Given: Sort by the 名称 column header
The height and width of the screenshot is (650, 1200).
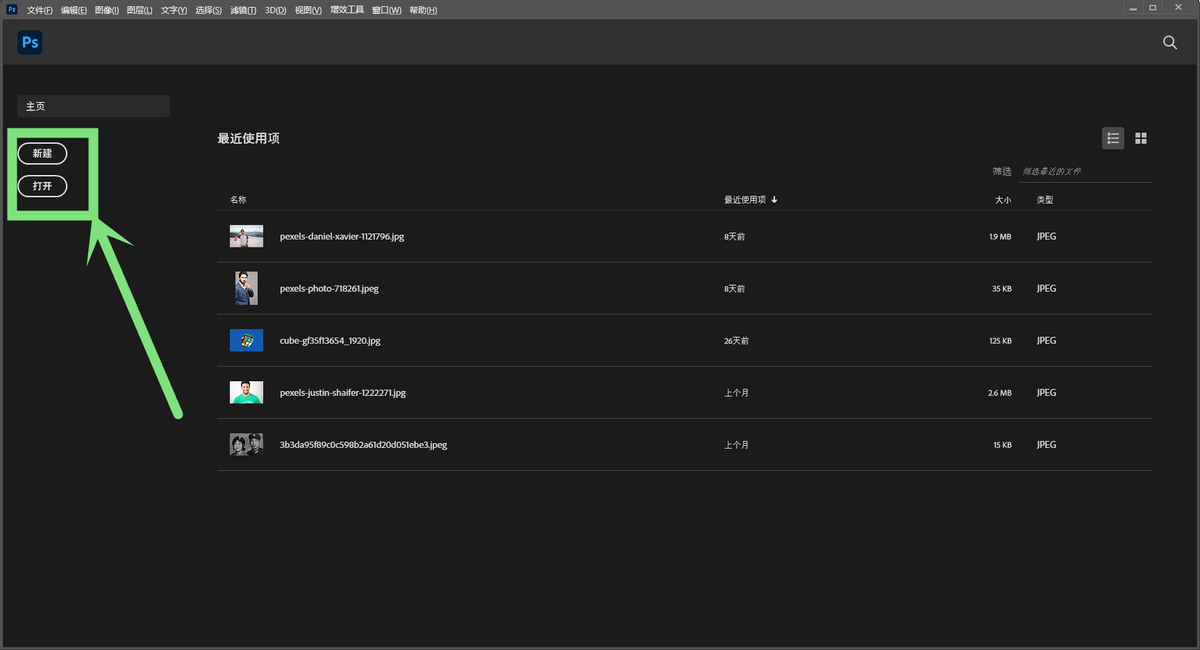Looking at the screenshot, I should coord(238,200).
